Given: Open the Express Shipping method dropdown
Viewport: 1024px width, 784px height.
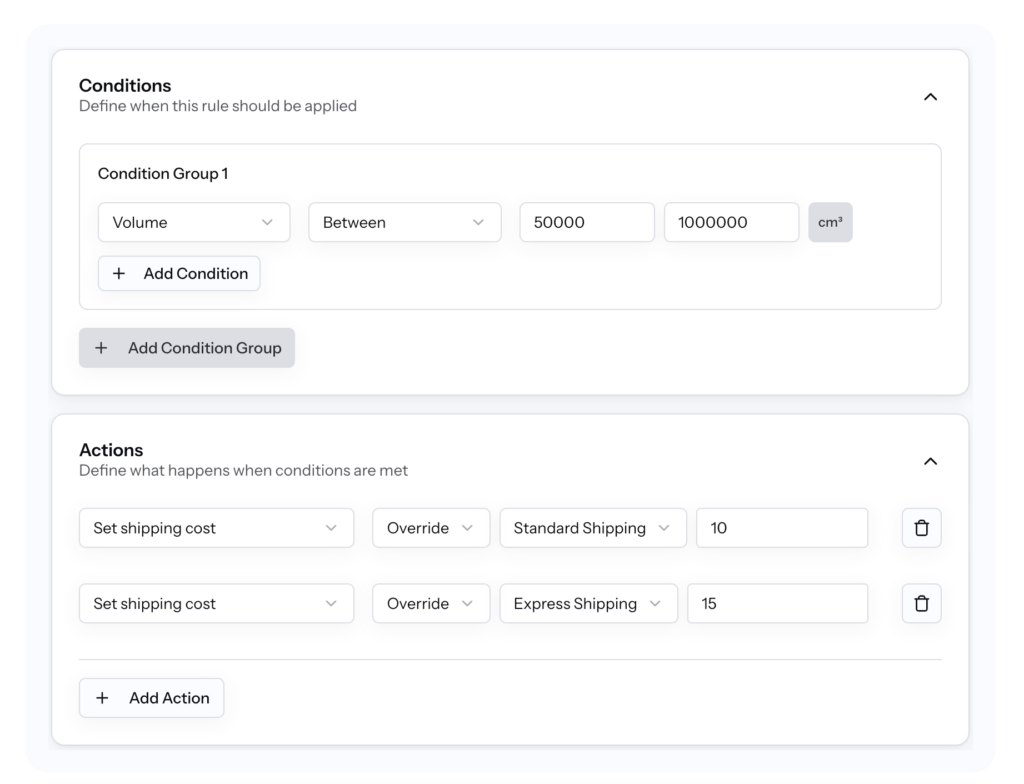Looking at the screenshot, I should (588, 603).
